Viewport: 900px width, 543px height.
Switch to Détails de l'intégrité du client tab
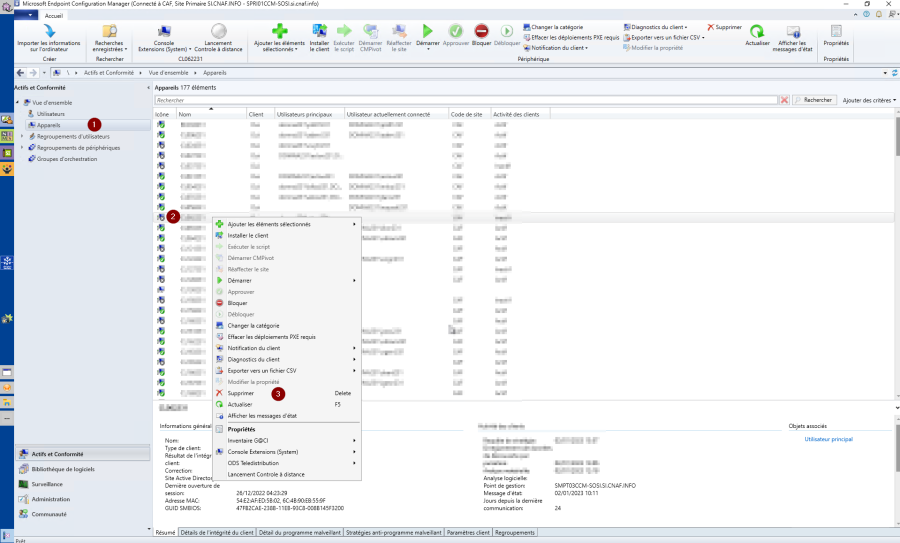pyautogui.click(x=217, y=533)
